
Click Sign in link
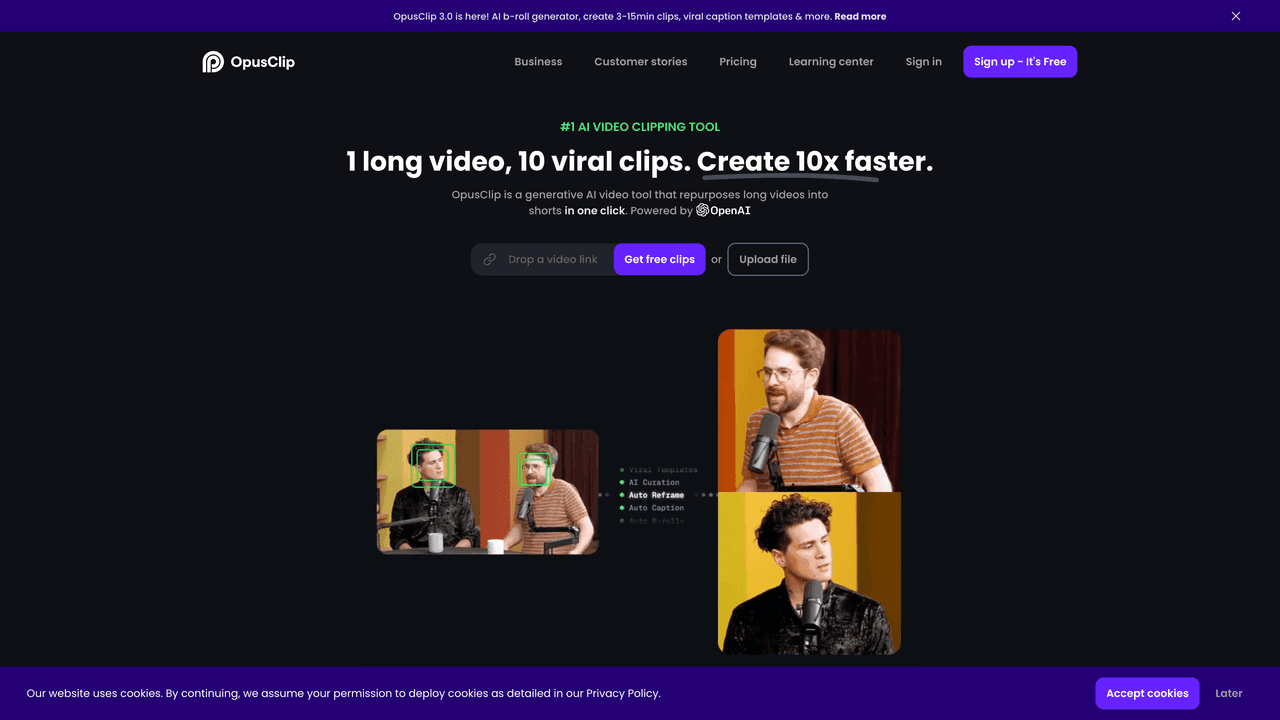924,62
